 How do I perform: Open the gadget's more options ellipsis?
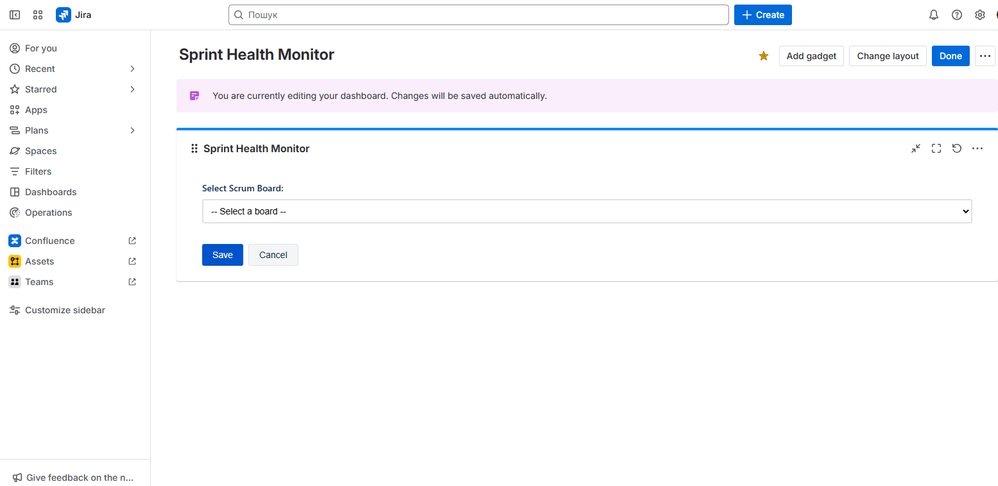[978, 148]
